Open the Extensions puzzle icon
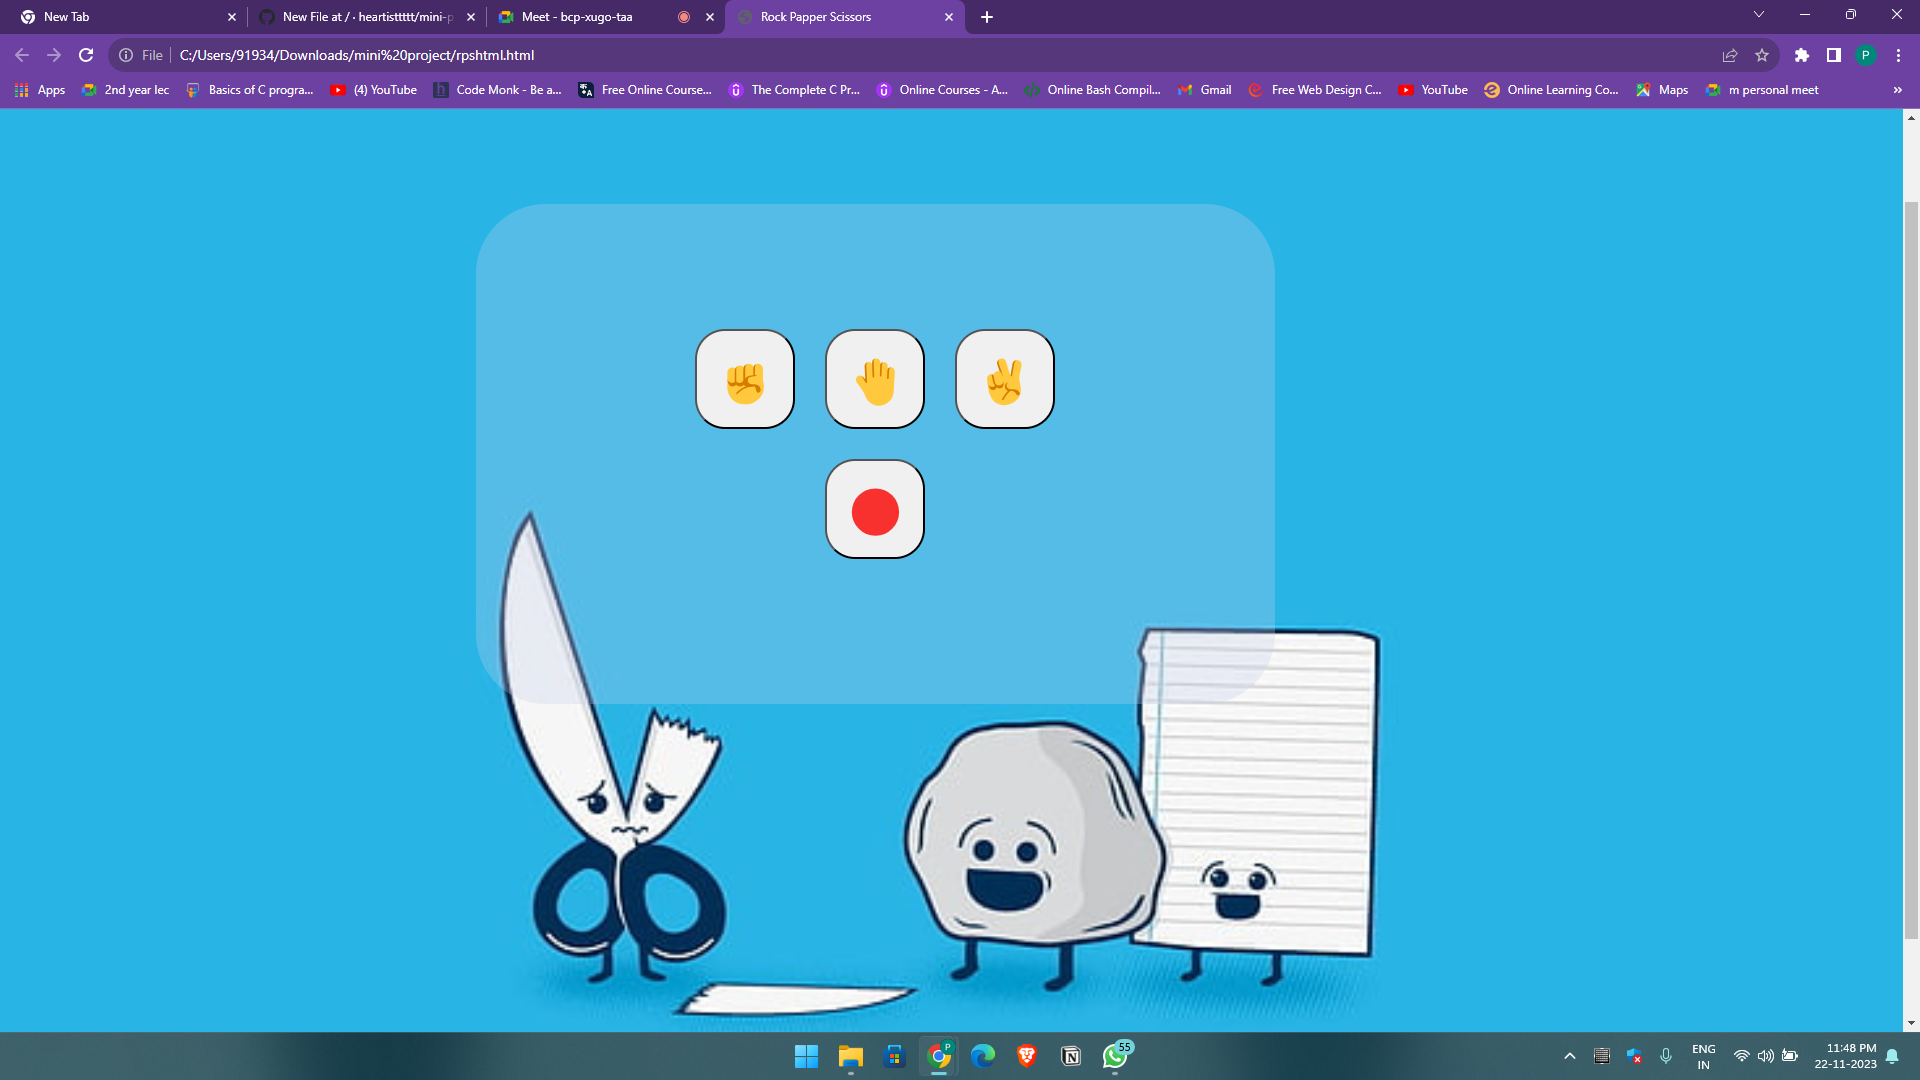This screenshot has height=1080, width=1920. 1802,55
